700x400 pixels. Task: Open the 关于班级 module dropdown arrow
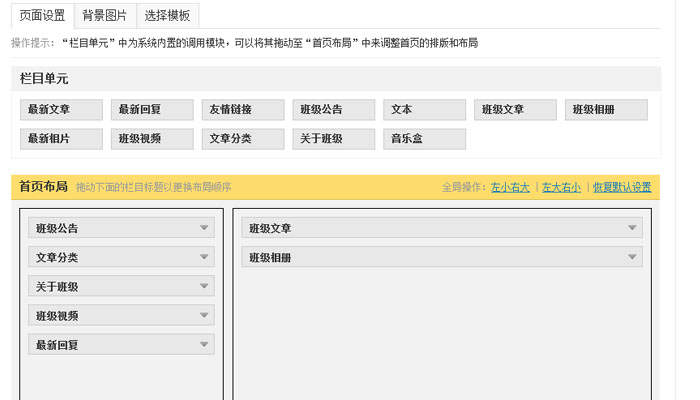tap(204, 286)
